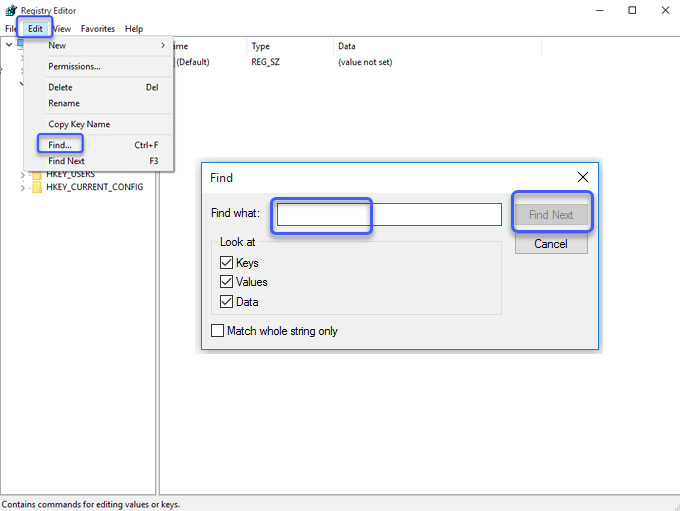Expand the HKEY_CURRENT_CONFIG tree node
This screenshot has width=680, height=511.
(x=23, y=187)
